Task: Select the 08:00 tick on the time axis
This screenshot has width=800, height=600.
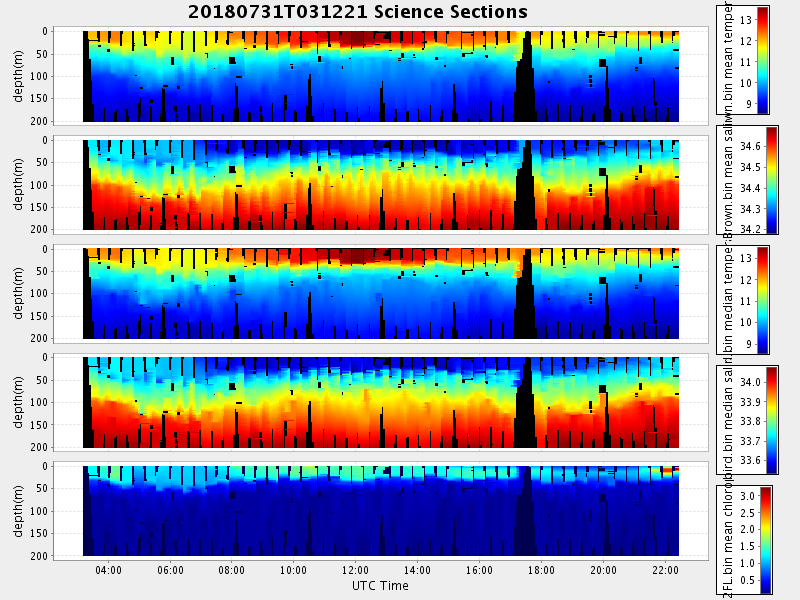Action: tap(232, 571)
